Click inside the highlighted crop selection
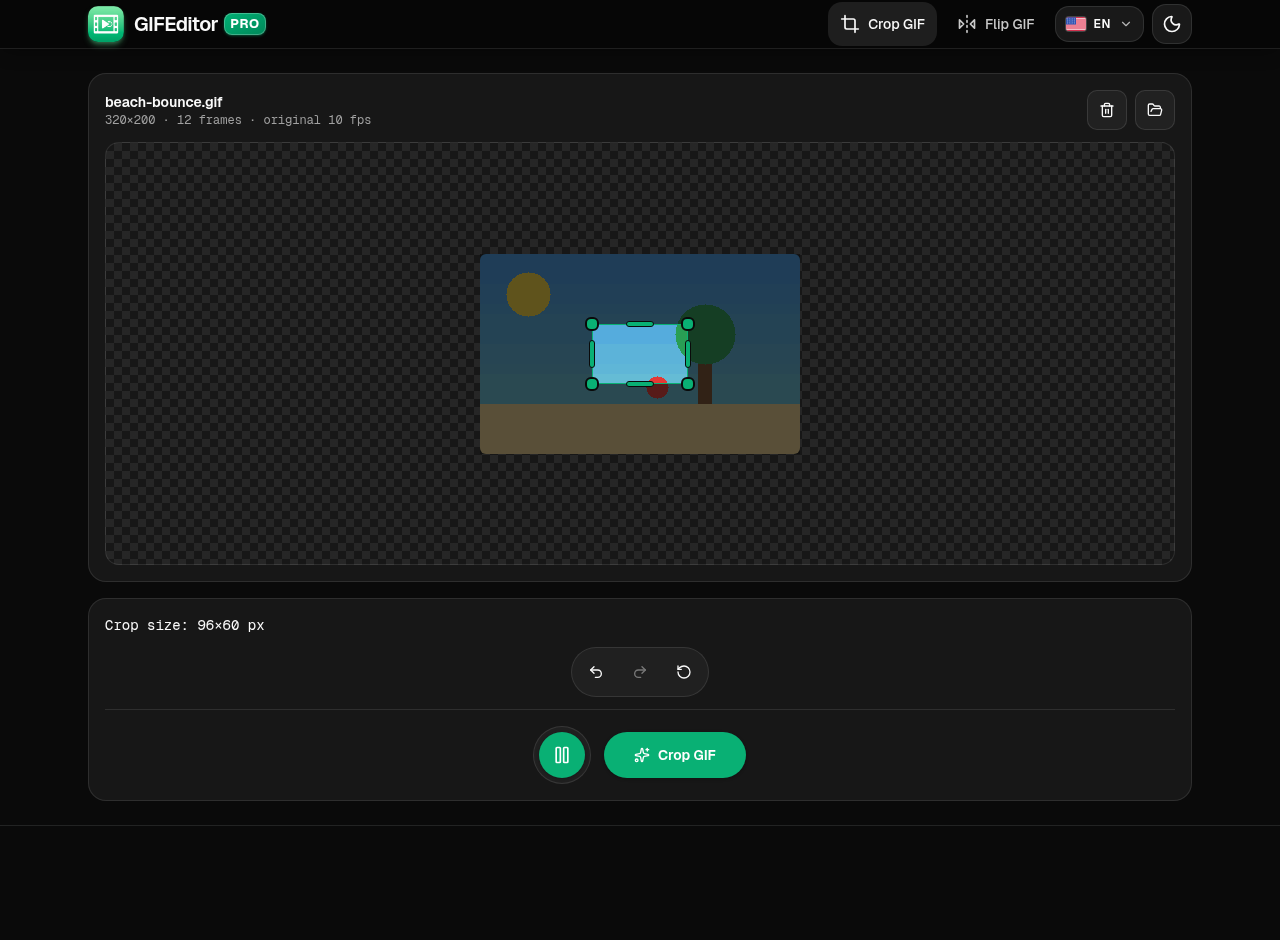 (640, 354)
